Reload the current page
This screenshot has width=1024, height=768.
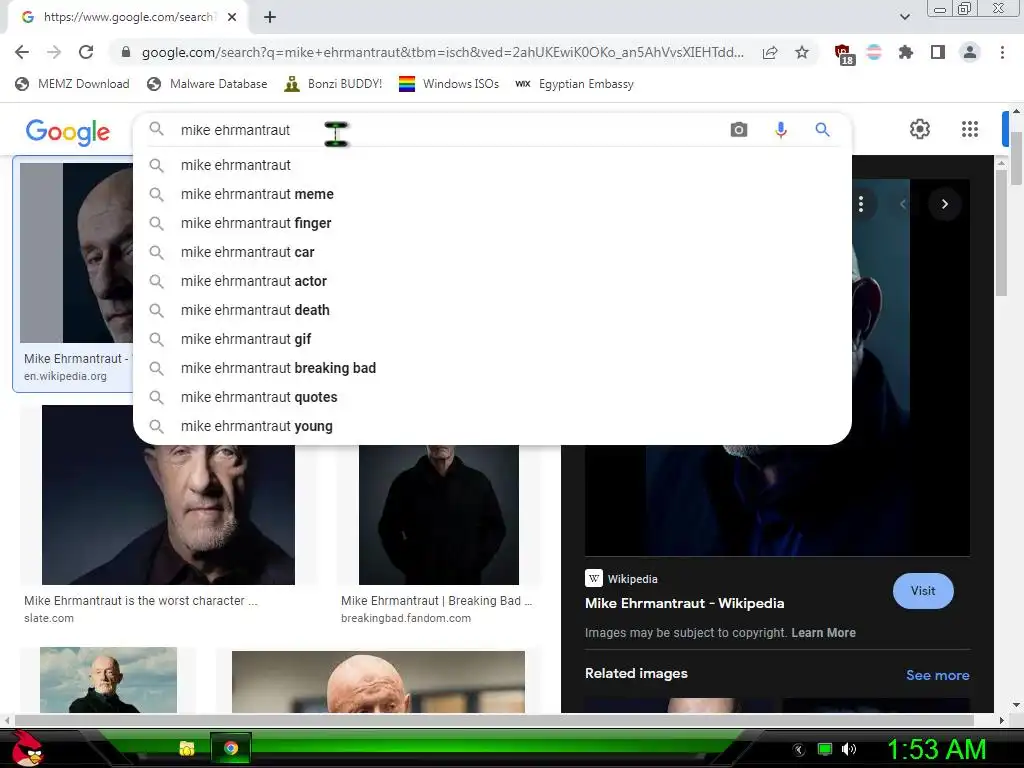pos(86,52)
